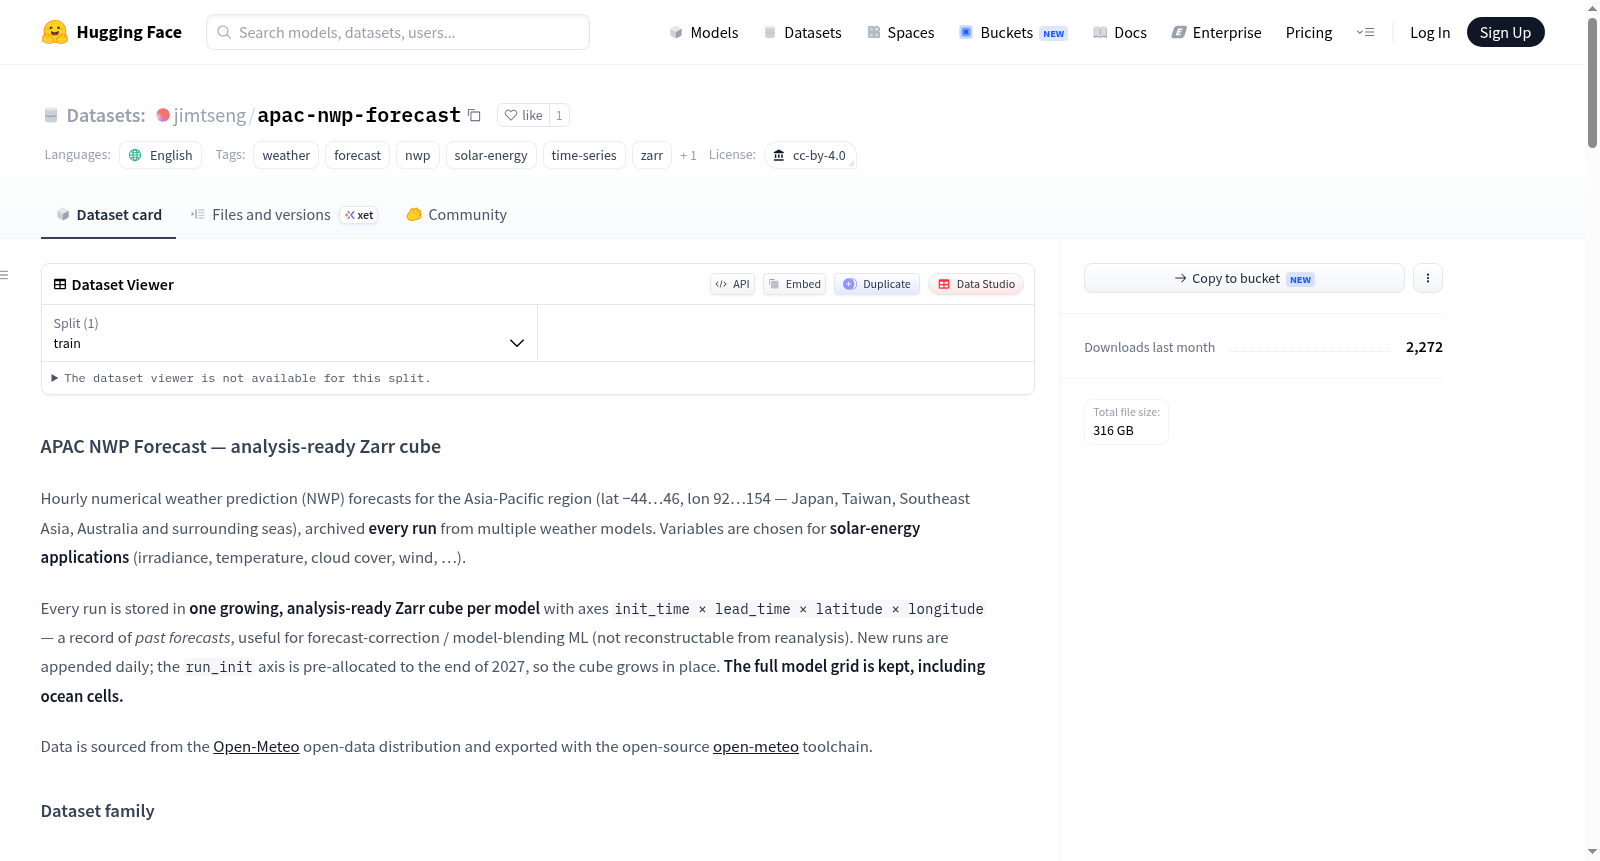1600x861 pixels.
Task: Open the jimtseng profile link
Action: point(210,115)
